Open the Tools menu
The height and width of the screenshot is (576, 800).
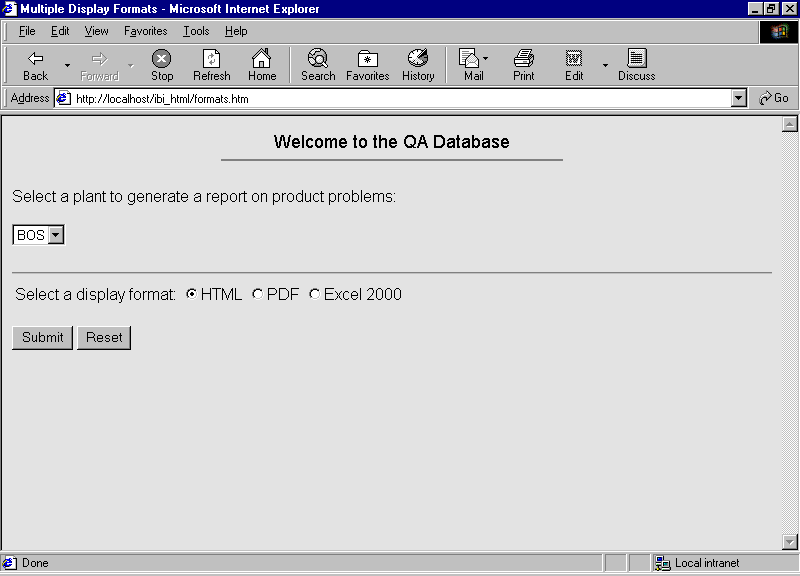click(196, 31)
